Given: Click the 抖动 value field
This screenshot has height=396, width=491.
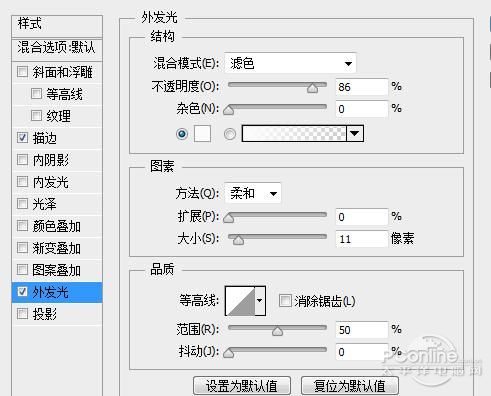Looking at the screenshot, I should tap(362, 352).
